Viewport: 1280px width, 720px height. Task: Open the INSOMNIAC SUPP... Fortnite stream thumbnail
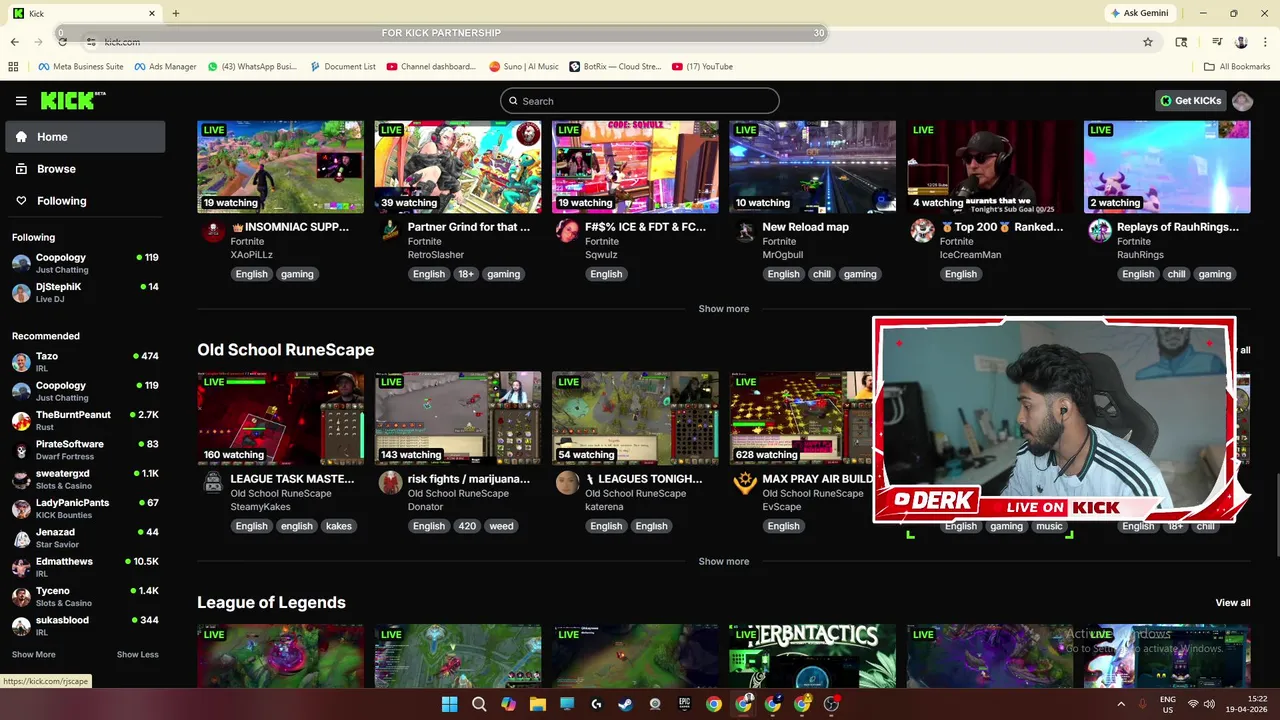pyautogui.click(x=280, y=167)
